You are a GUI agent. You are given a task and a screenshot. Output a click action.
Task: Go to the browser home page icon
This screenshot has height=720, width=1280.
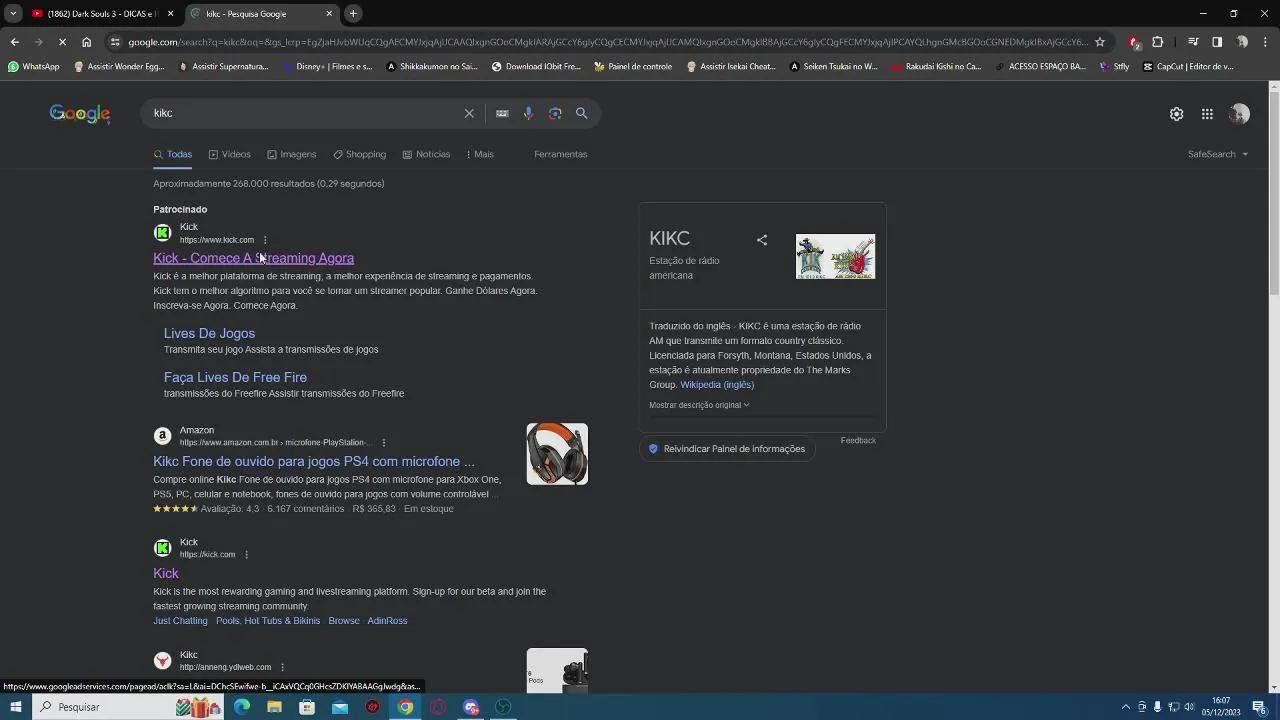[x=86, y=42]
